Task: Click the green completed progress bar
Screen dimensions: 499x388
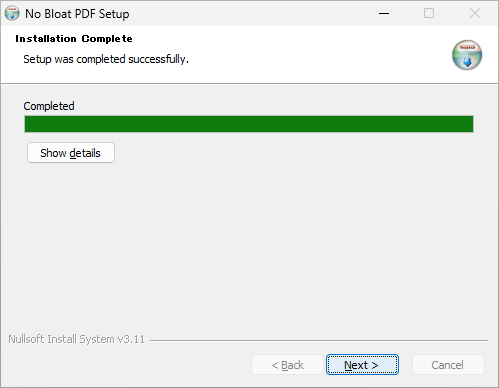Action: (249, 124)
